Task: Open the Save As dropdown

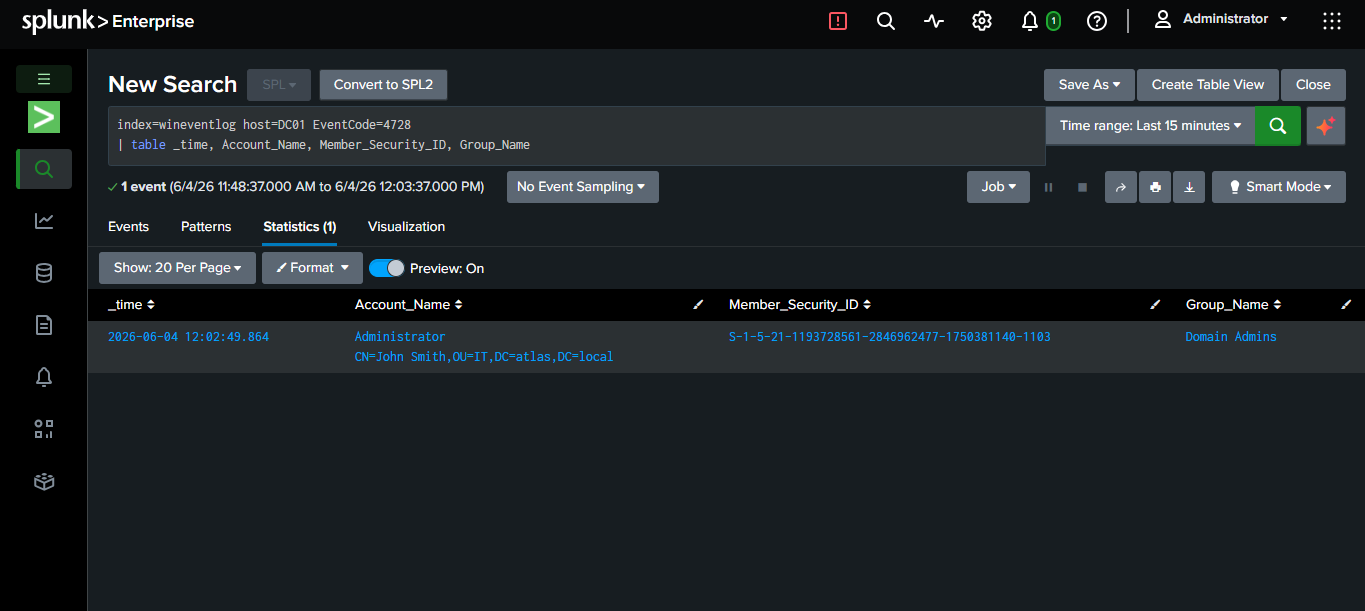Action: [x=1089, y=85]
